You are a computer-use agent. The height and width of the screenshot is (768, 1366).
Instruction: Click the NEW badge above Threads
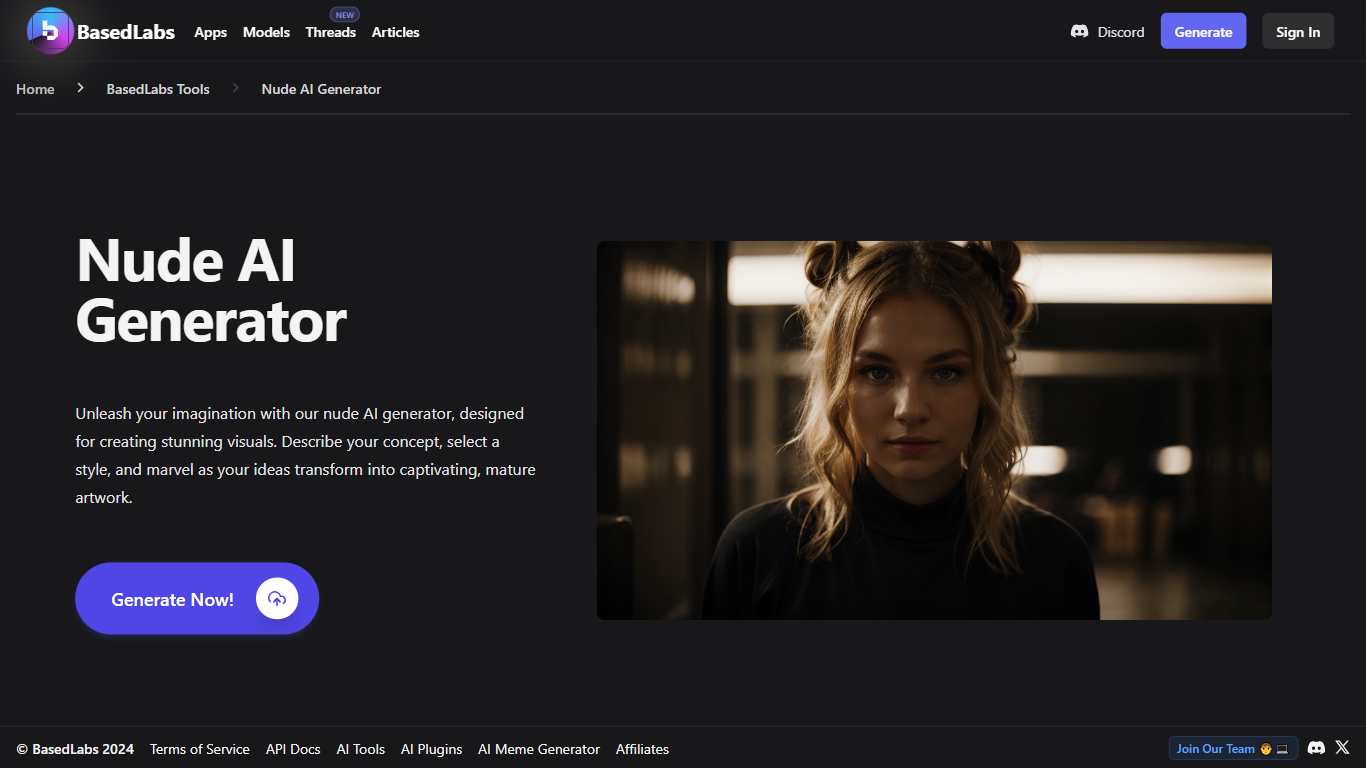[x=345, y=15]
